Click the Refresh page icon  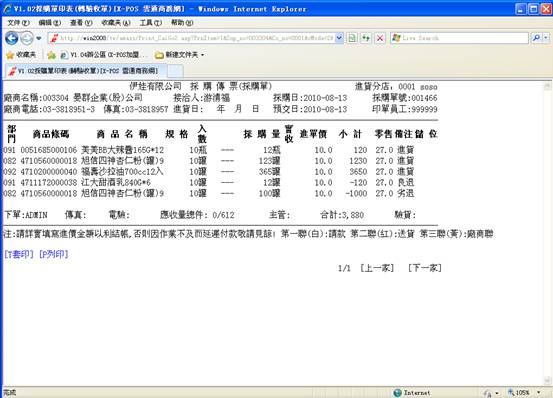point(366,38)
